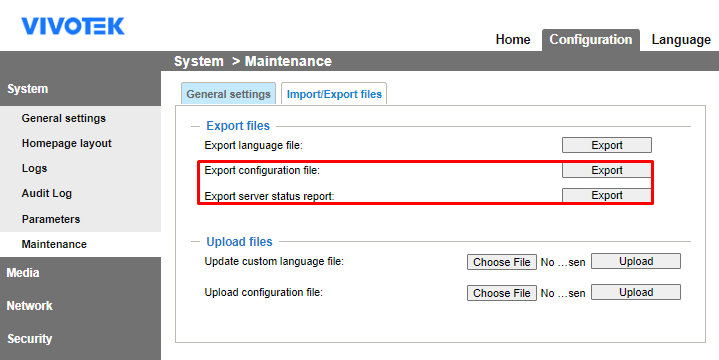Open General settings in sidebar
This screenshot has height=360, width=719.
point(64,118)
